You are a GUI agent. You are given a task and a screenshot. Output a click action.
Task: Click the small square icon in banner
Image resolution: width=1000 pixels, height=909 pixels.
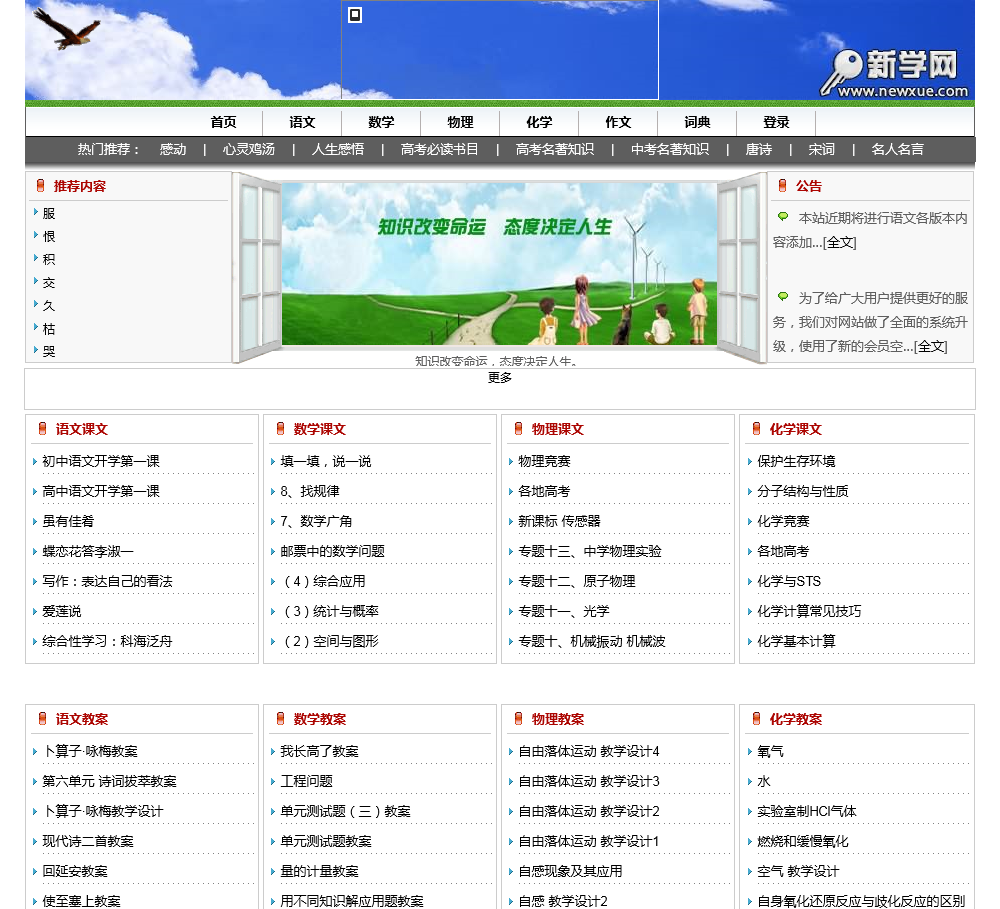[x=355, y=15]
